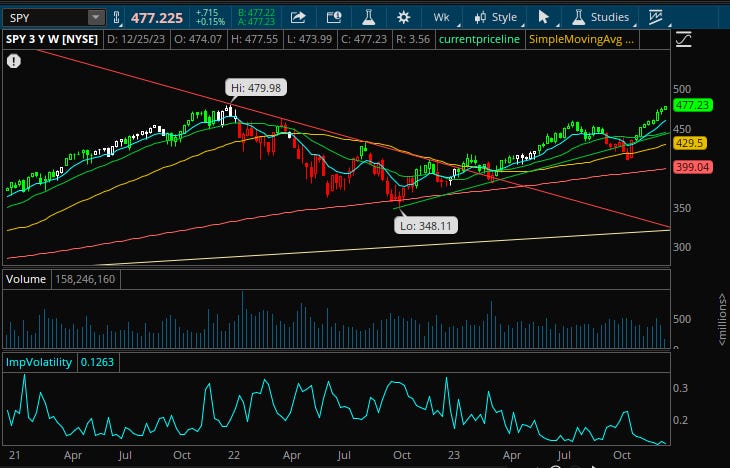Click the yellow 429.5 price axis tag
Image resolution: width=730 pixels, height=468 pixels.
tap(689, 143)
